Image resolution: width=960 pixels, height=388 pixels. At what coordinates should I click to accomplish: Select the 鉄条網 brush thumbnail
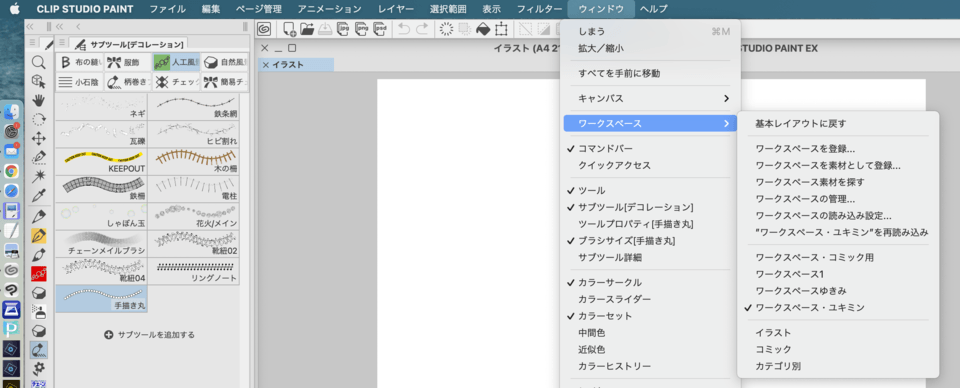tap(194, 106)
